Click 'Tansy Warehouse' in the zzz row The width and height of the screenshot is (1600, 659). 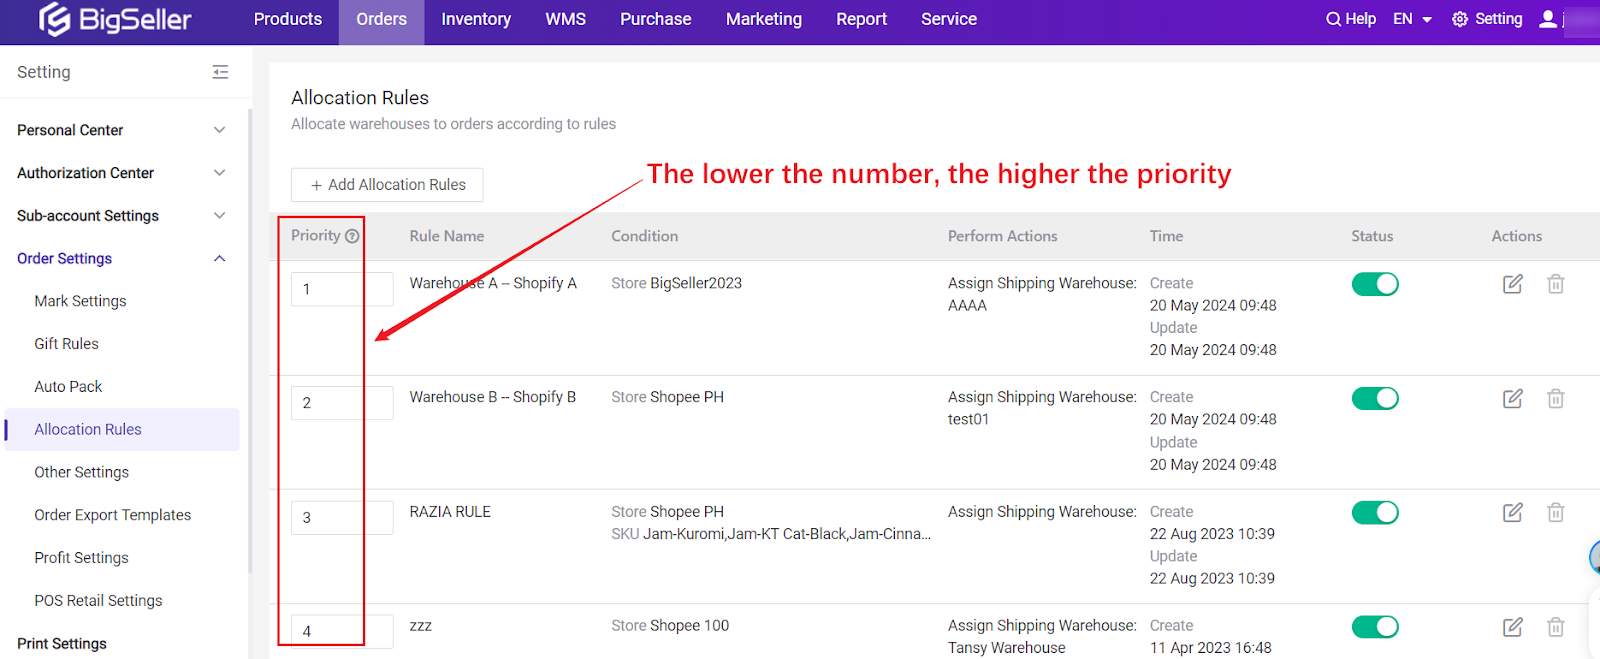pyautogui.click(x=1007, y=648)
